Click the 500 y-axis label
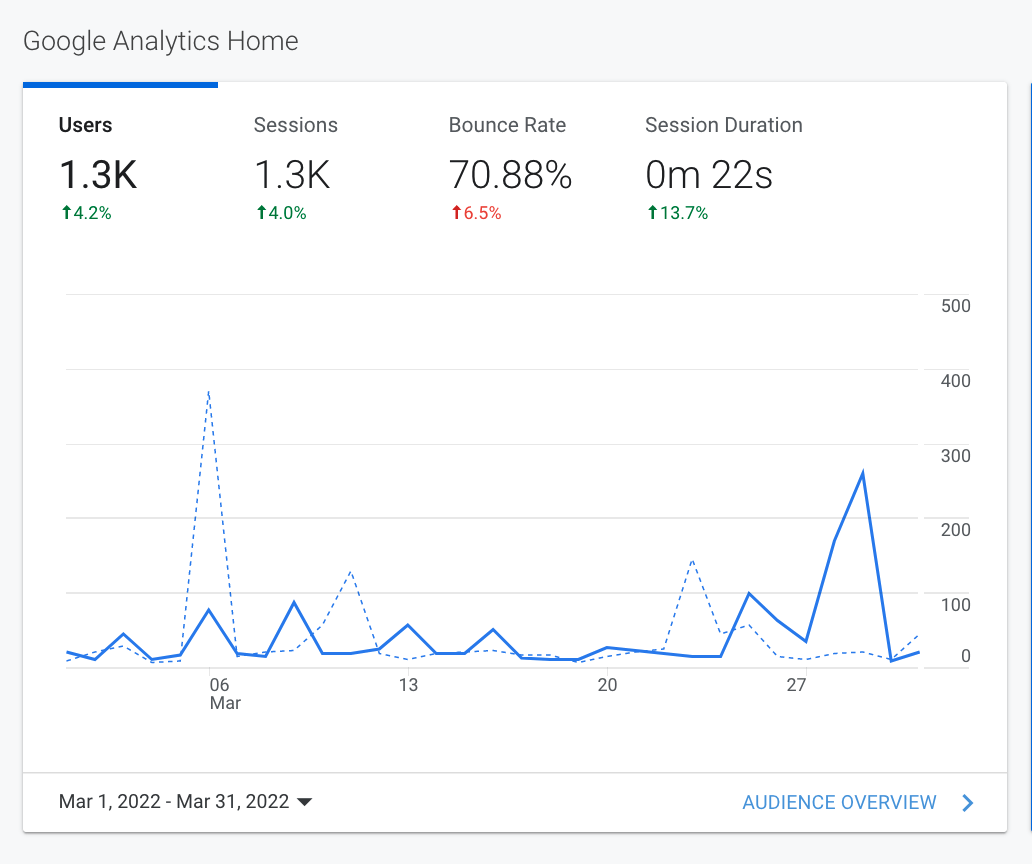The height and width of the screenshot is (864, 1032). point(956,306)
